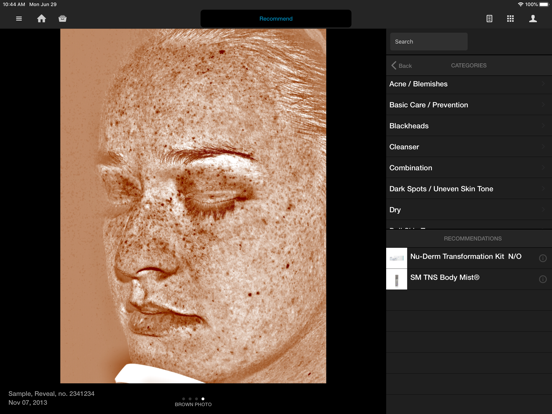This screenshot has width=552, height=414.
Task: Tap the Nov 07, 2013 date
Action: click(28, 402)
